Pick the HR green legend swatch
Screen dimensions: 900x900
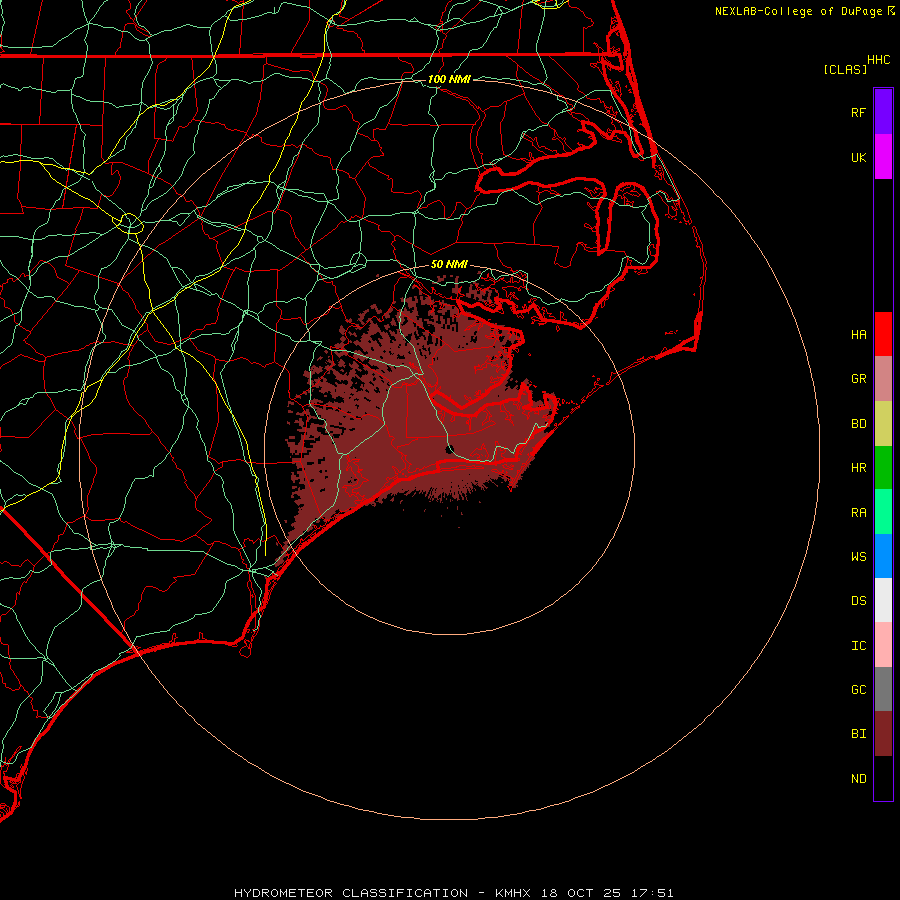click(x=883, y=468)
